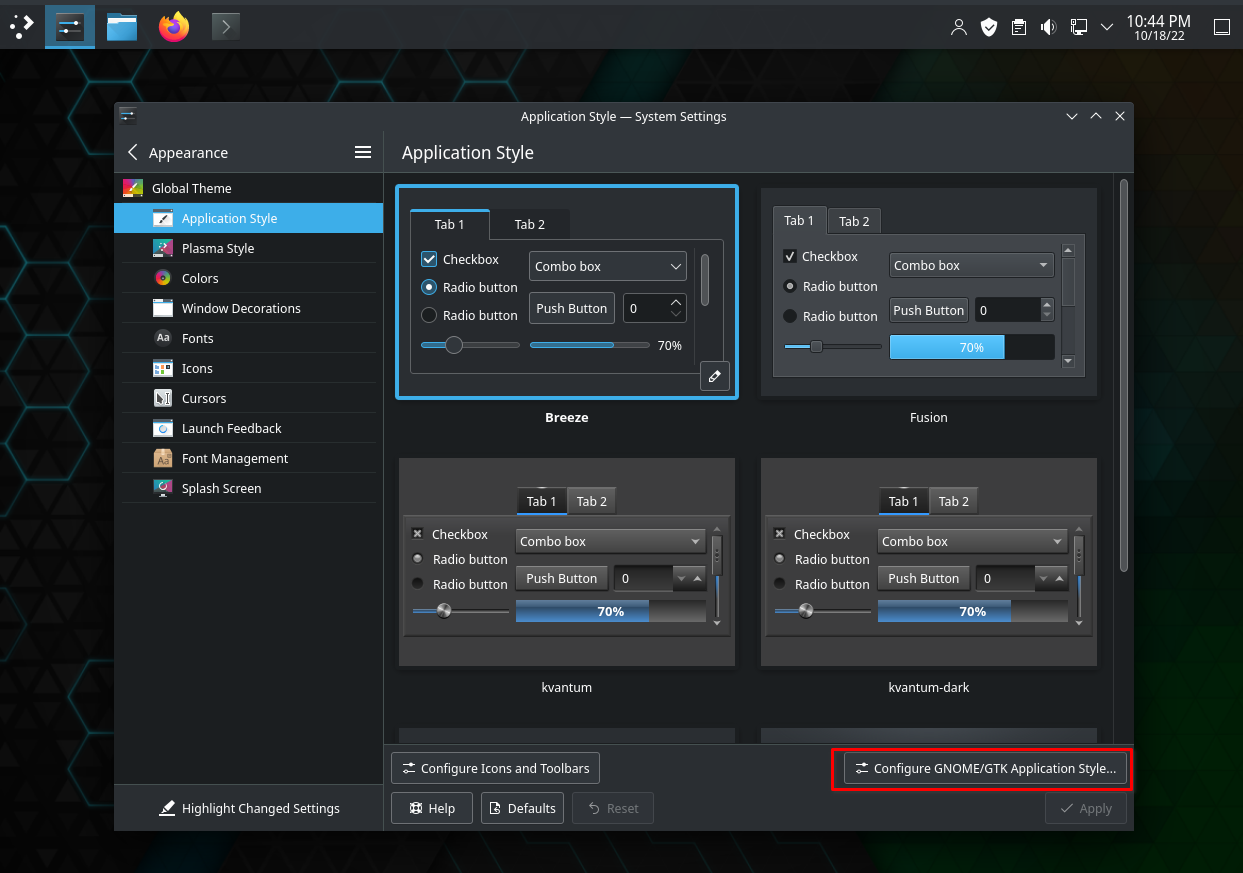
Task: Go back using the Appearance arrow
Action: pyautogui.click(x=132, y=152)
